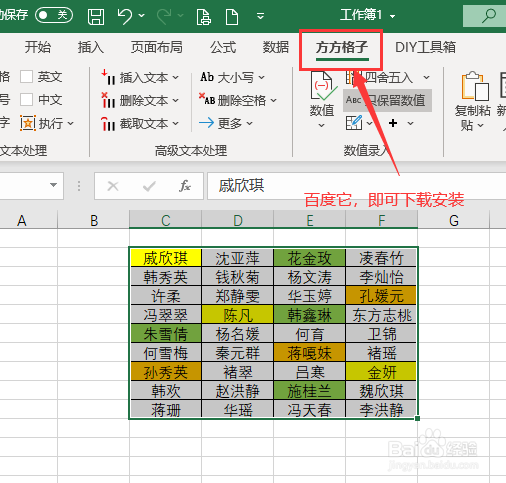Screen dimensions: 506x483
Task: Click the Undo arrow icon
Action: pyautogui.click(x=125, y=16)
